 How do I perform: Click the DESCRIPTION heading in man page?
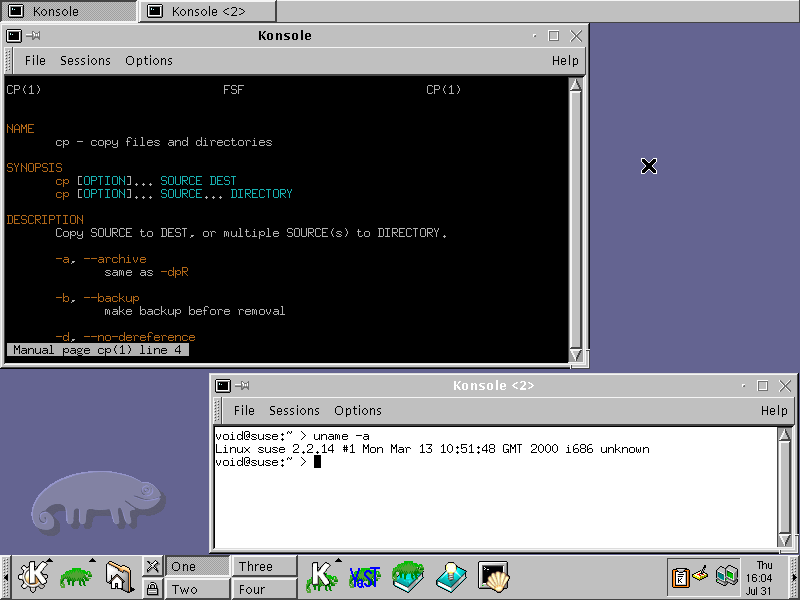point(45,220)
